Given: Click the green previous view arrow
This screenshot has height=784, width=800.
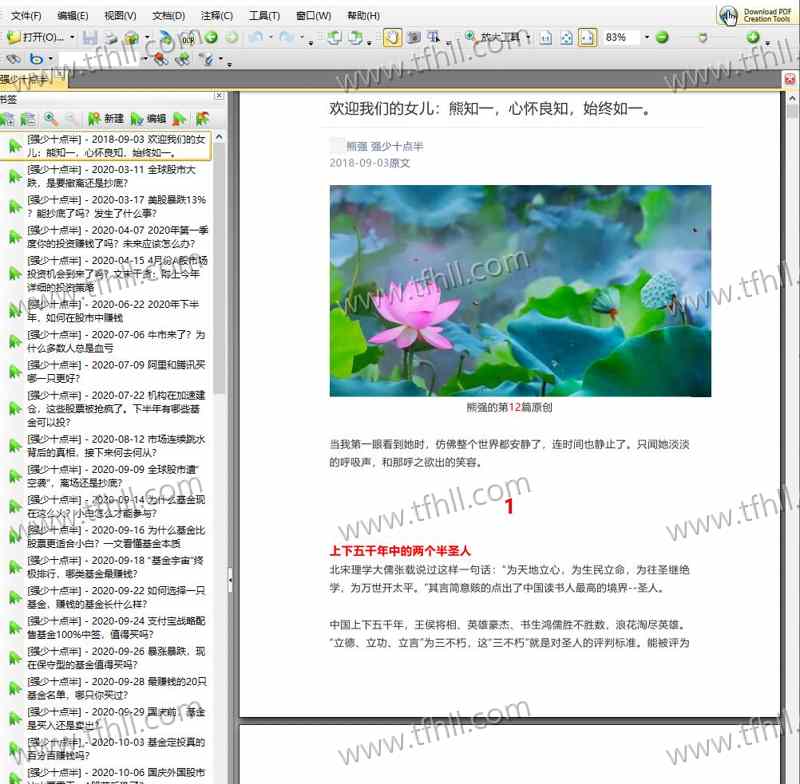Looking at the screenshot, I should click(x=211, y=38).
